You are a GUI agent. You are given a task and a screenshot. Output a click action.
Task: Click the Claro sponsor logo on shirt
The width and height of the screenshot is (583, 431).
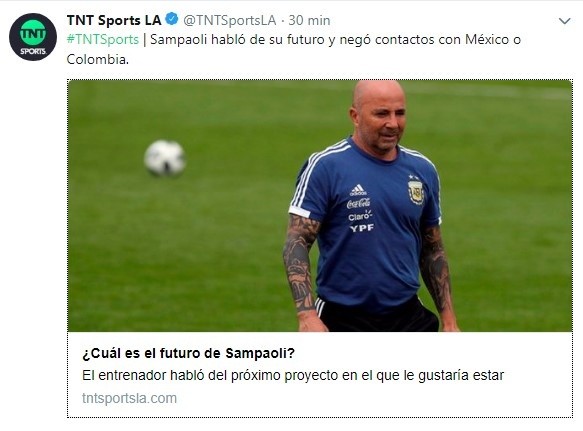tap(360, 216)
